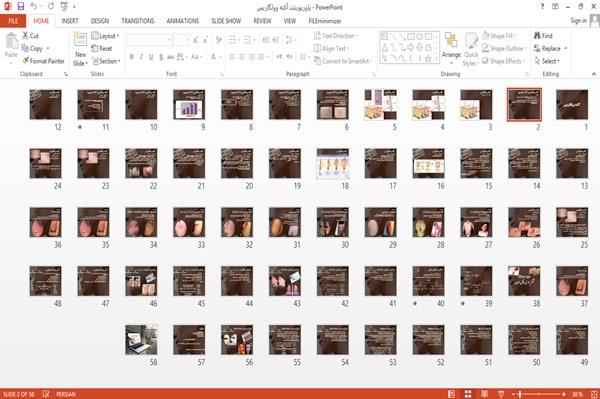The width and height of the screenshot is (600, 399).
Task: Open the Layout dropdown
Action: click(105, 36)
